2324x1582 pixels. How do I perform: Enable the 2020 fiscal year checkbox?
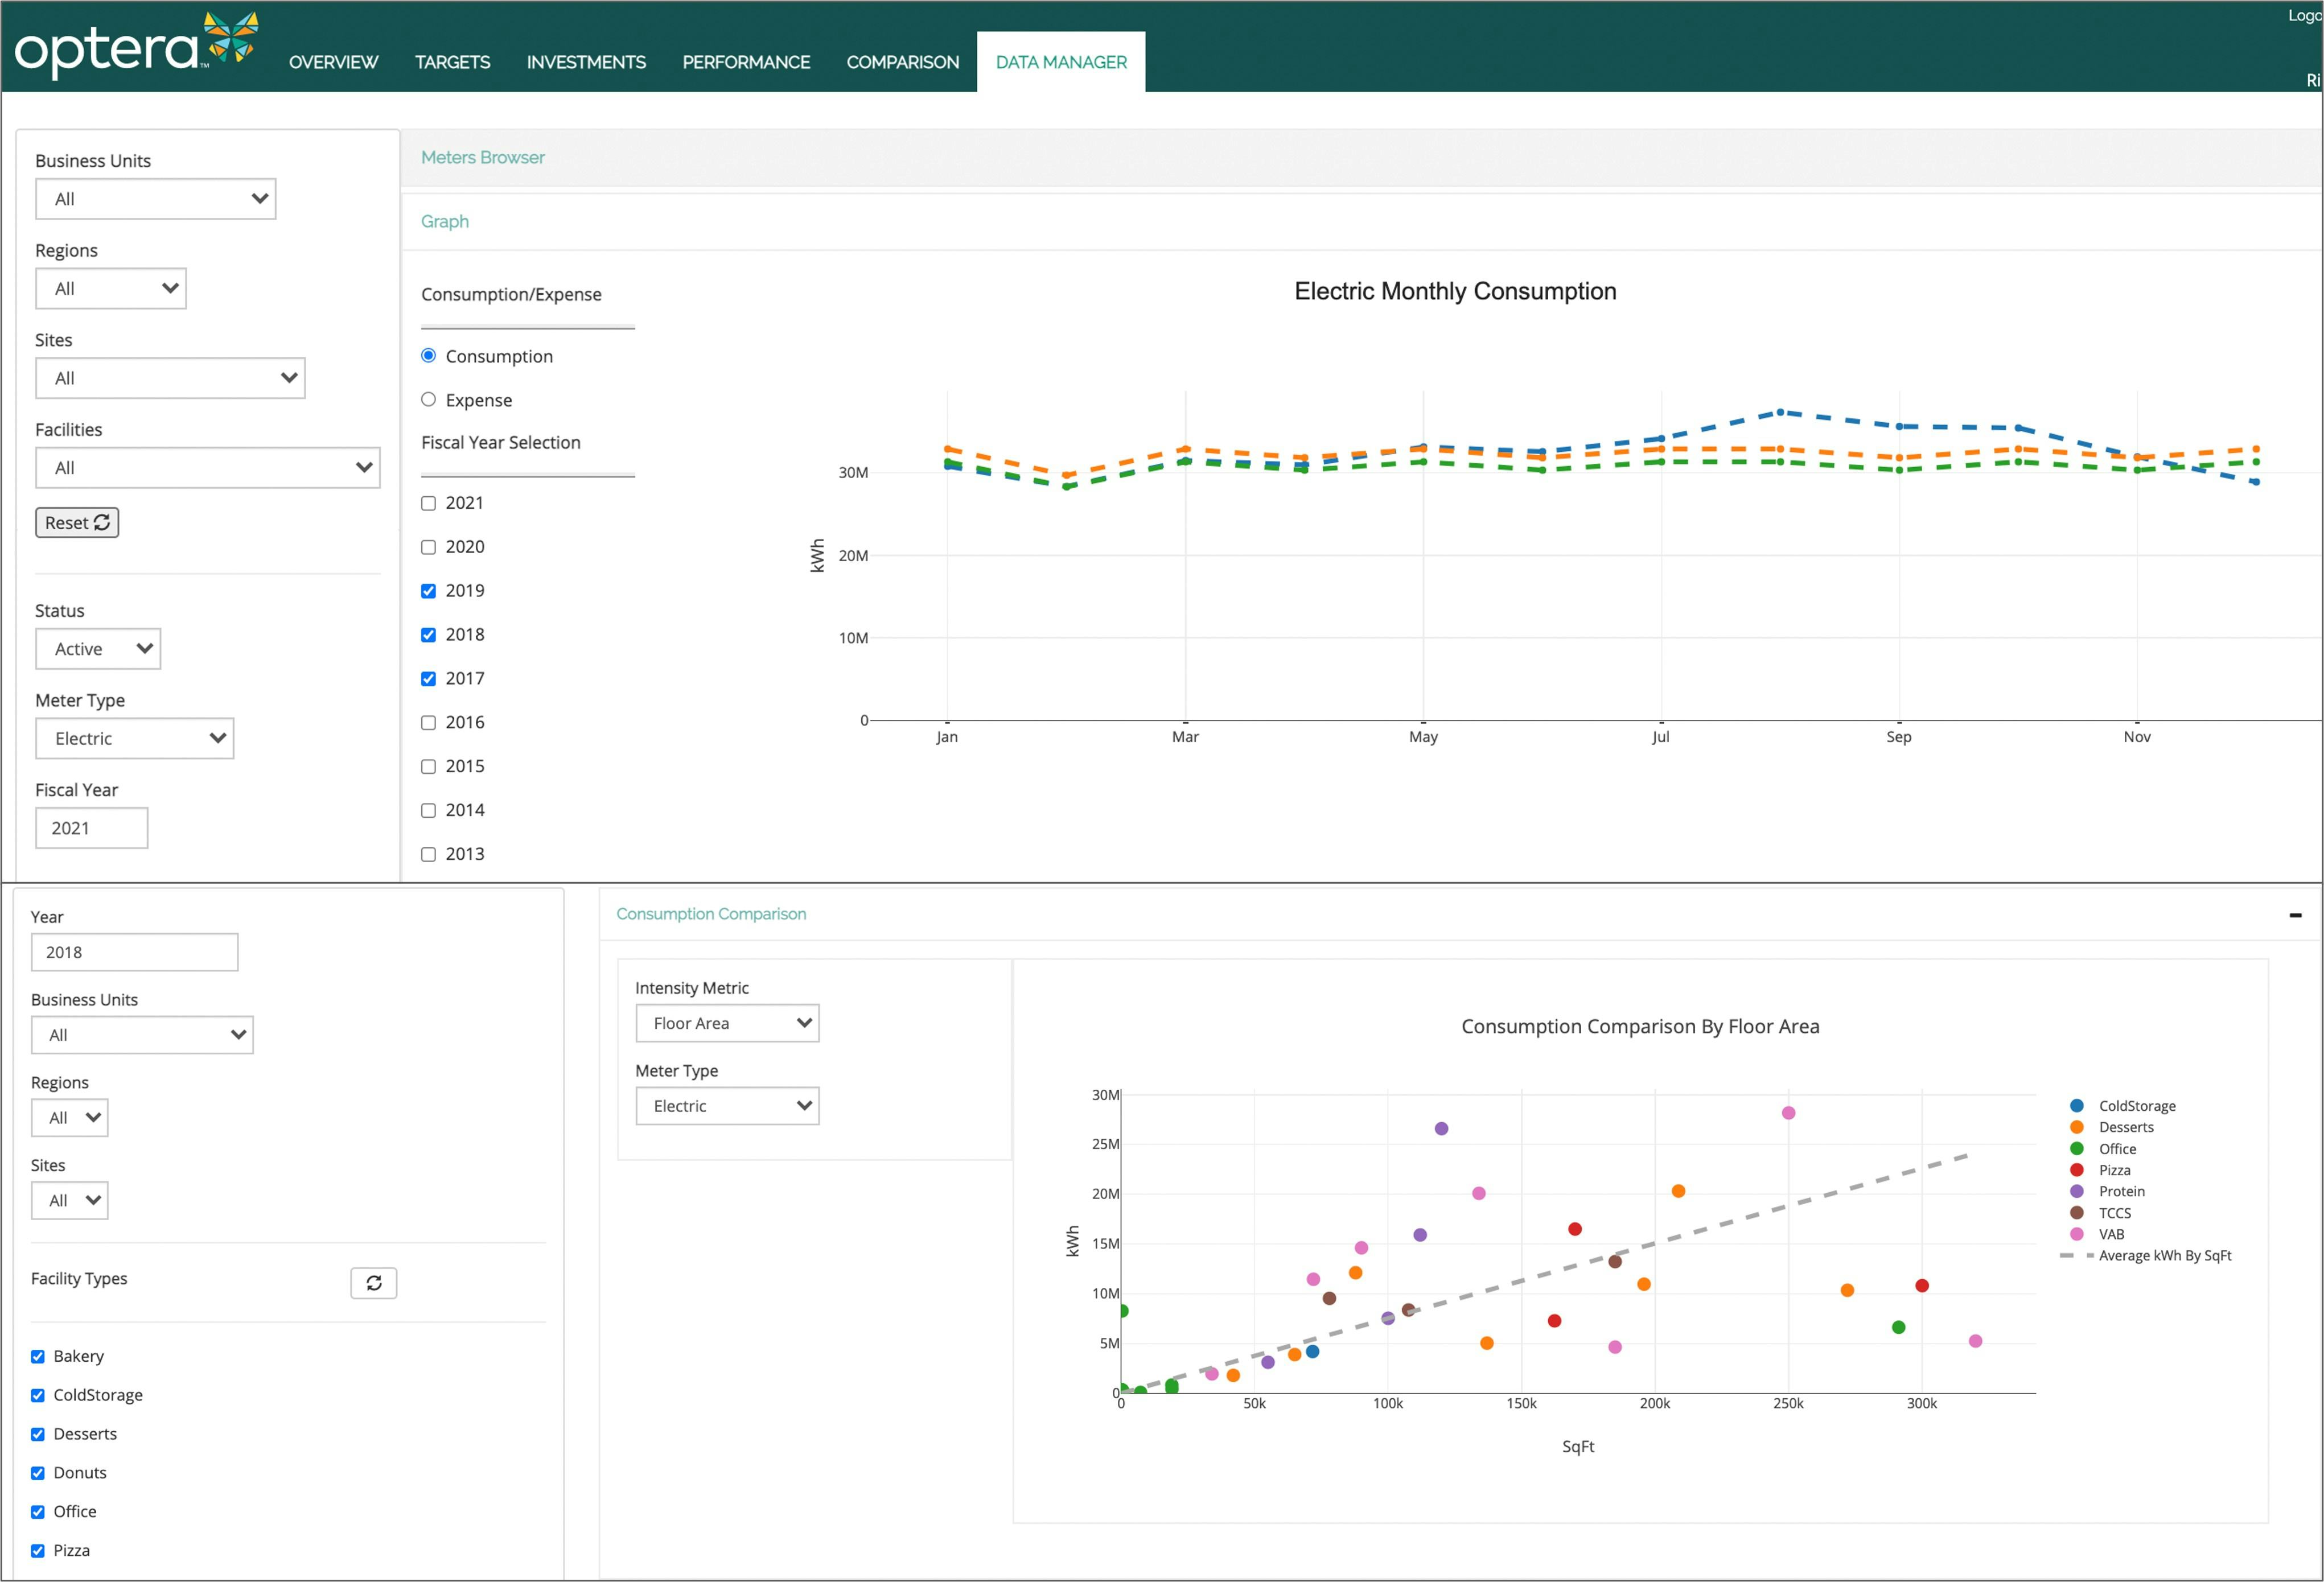click(x=429, y=546)
